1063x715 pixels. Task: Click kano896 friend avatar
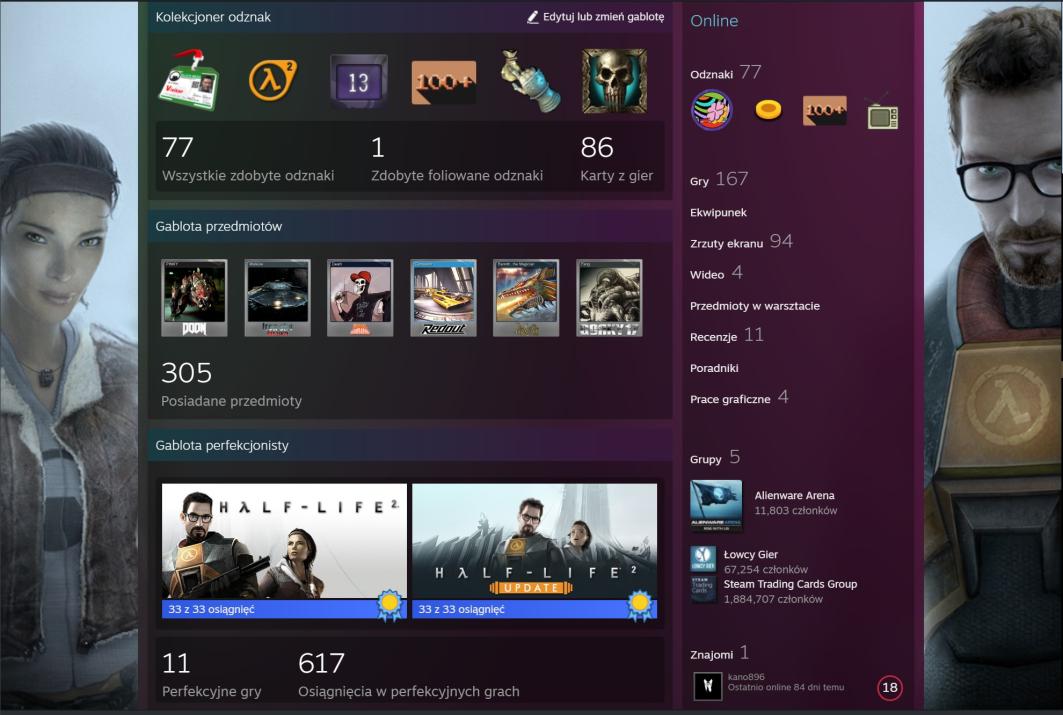click(x=707, y=686)
